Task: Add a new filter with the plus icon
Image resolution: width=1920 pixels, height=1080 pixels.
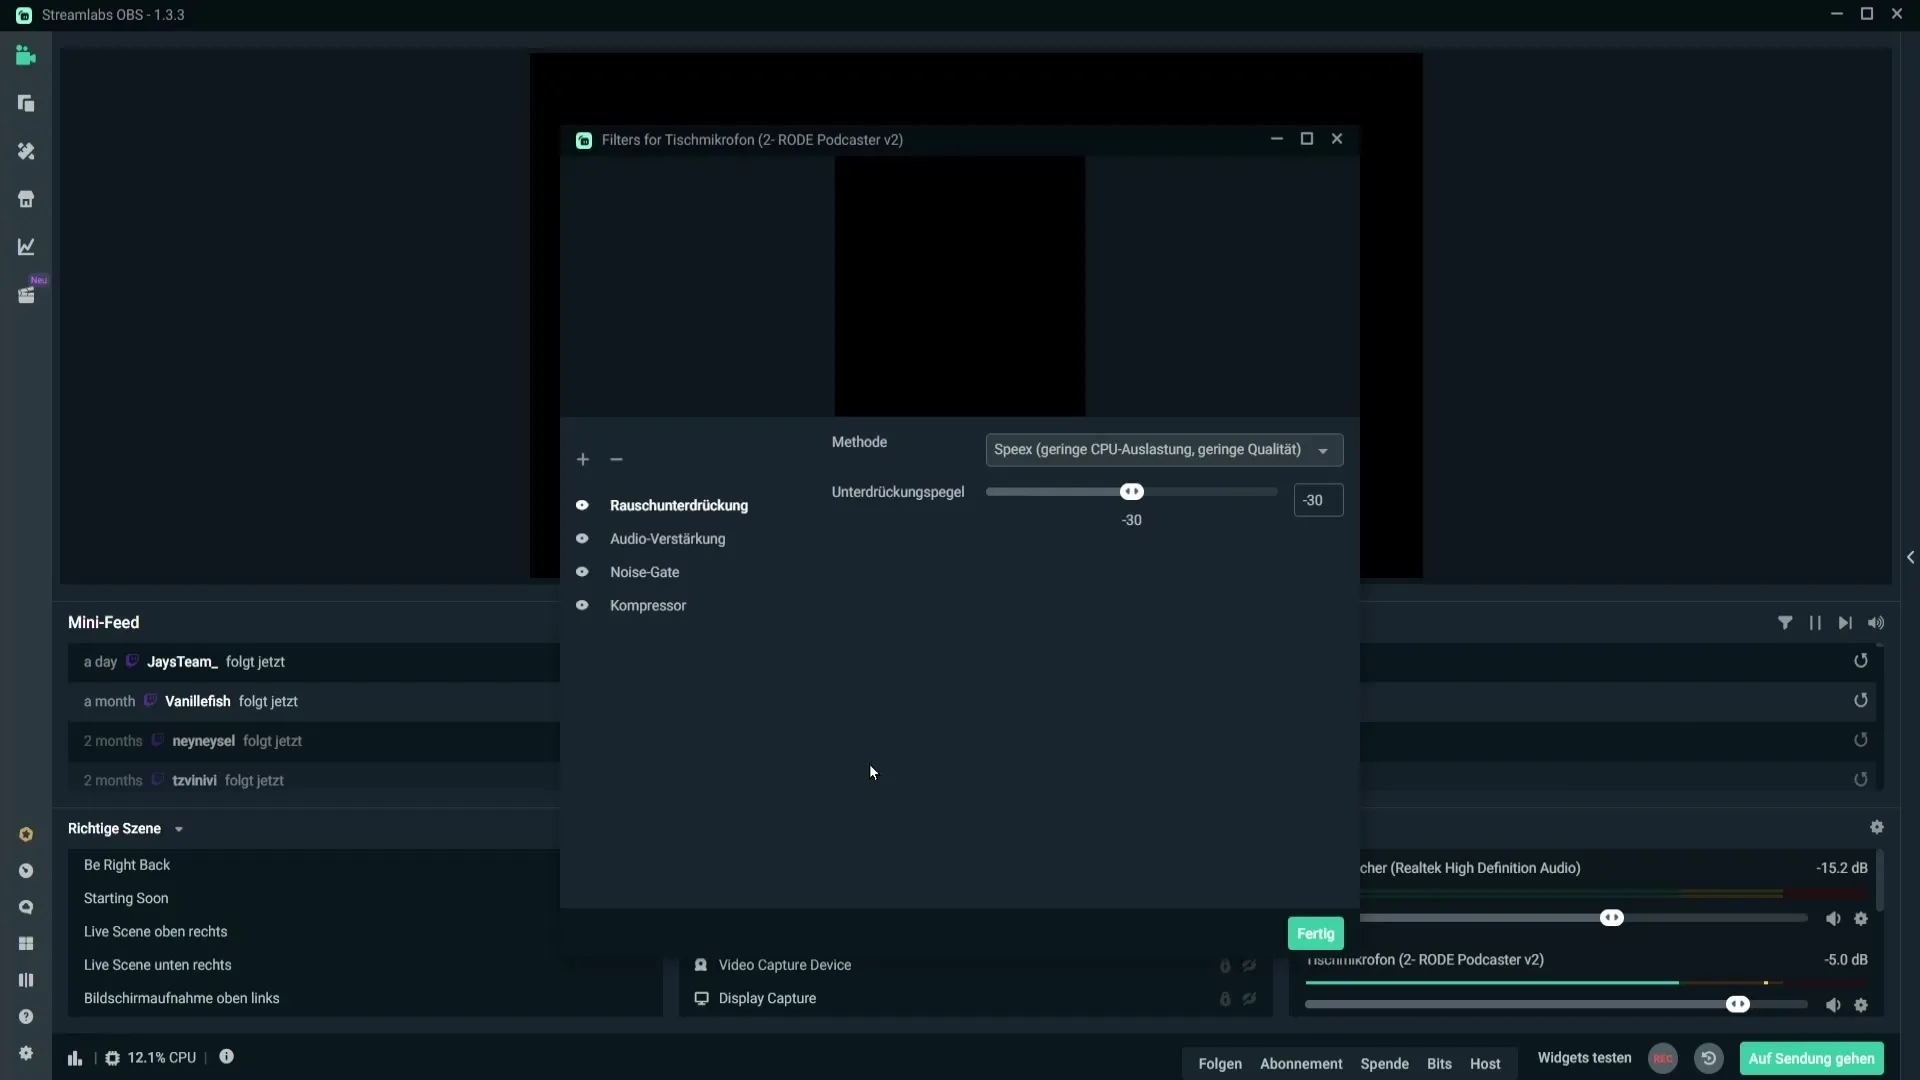Action: point(583,459)
